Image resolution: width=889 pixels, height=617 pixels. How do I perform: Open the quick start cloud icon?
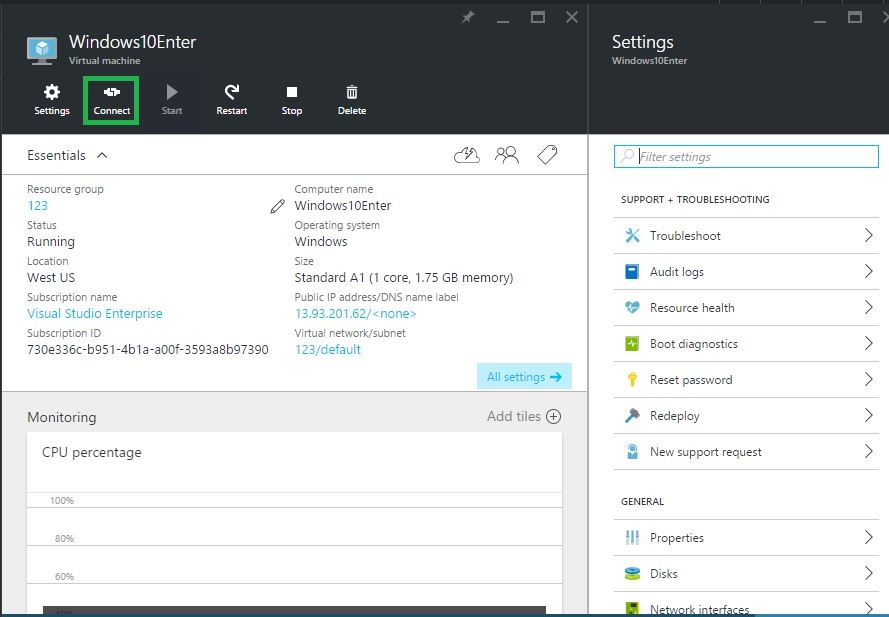[467, 155]
